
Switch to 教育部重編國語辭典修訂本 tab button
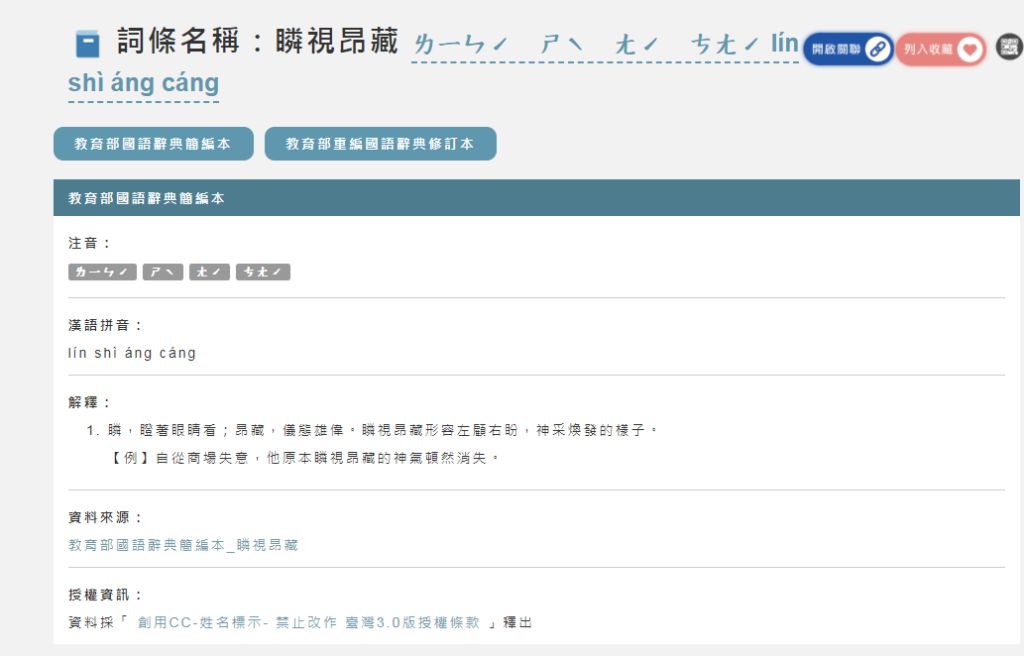(x=380, y=144)
